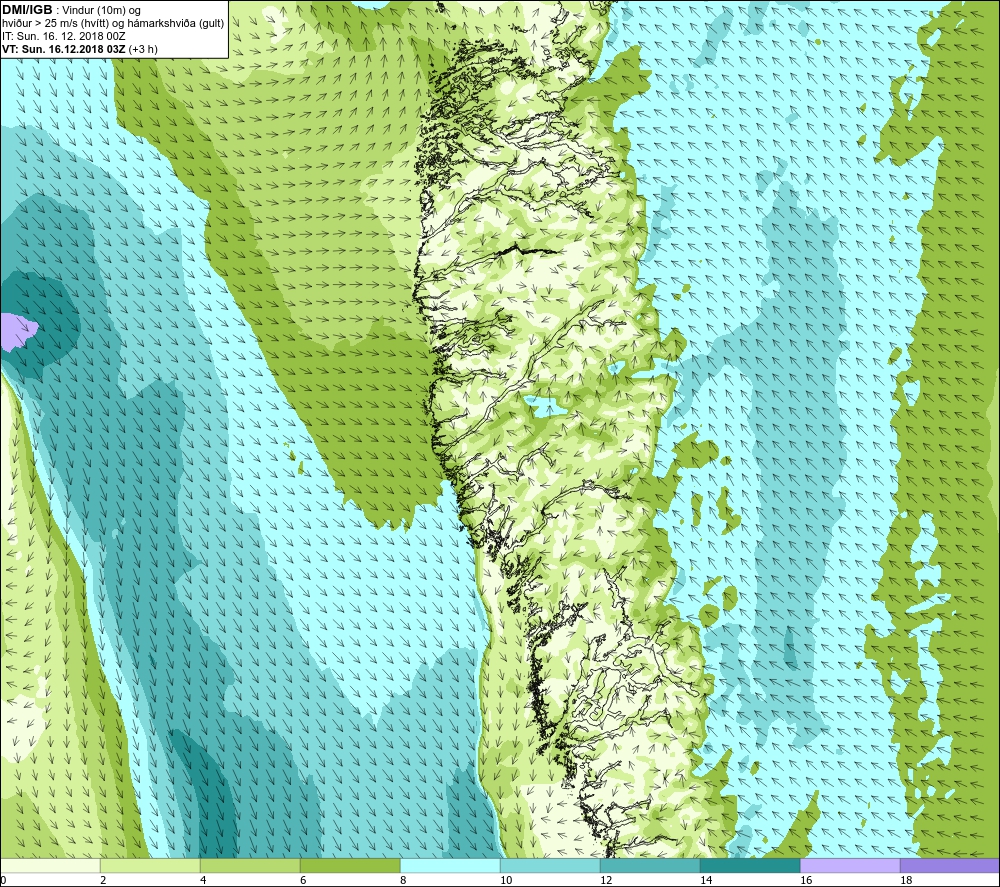
Task: Click legend scale label '10'
Action: point(506,880)
